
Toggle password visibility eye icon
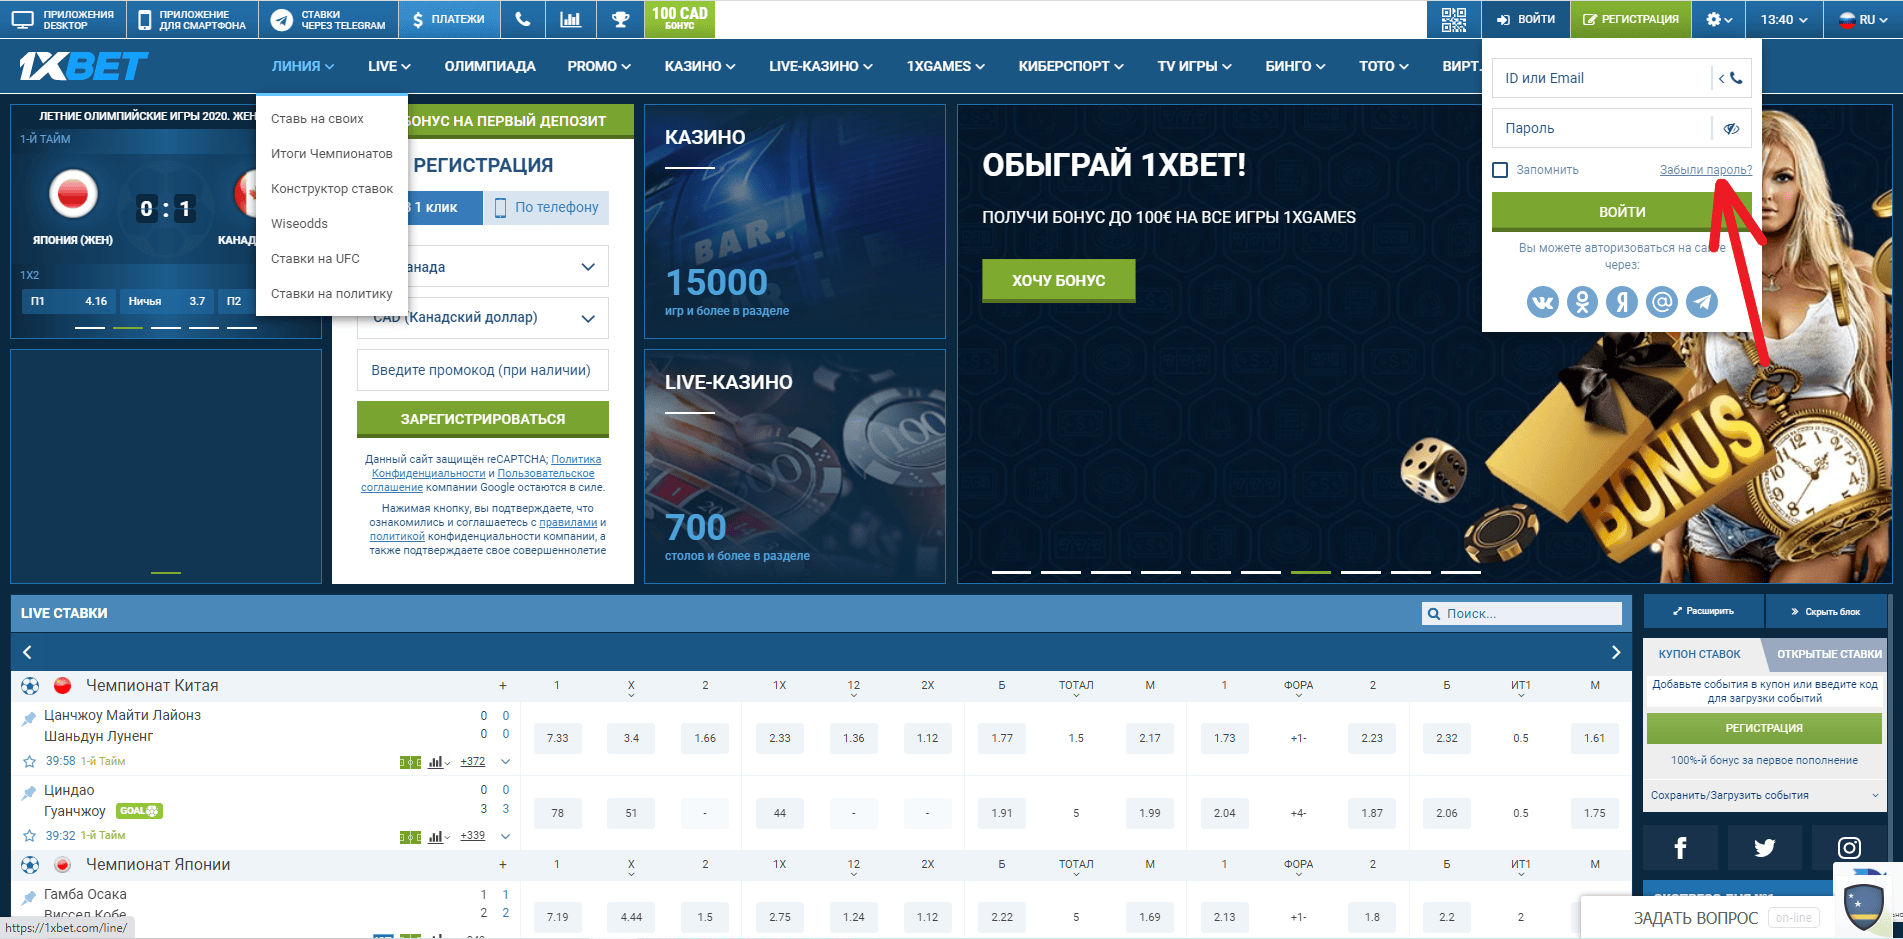[1731, 128]
